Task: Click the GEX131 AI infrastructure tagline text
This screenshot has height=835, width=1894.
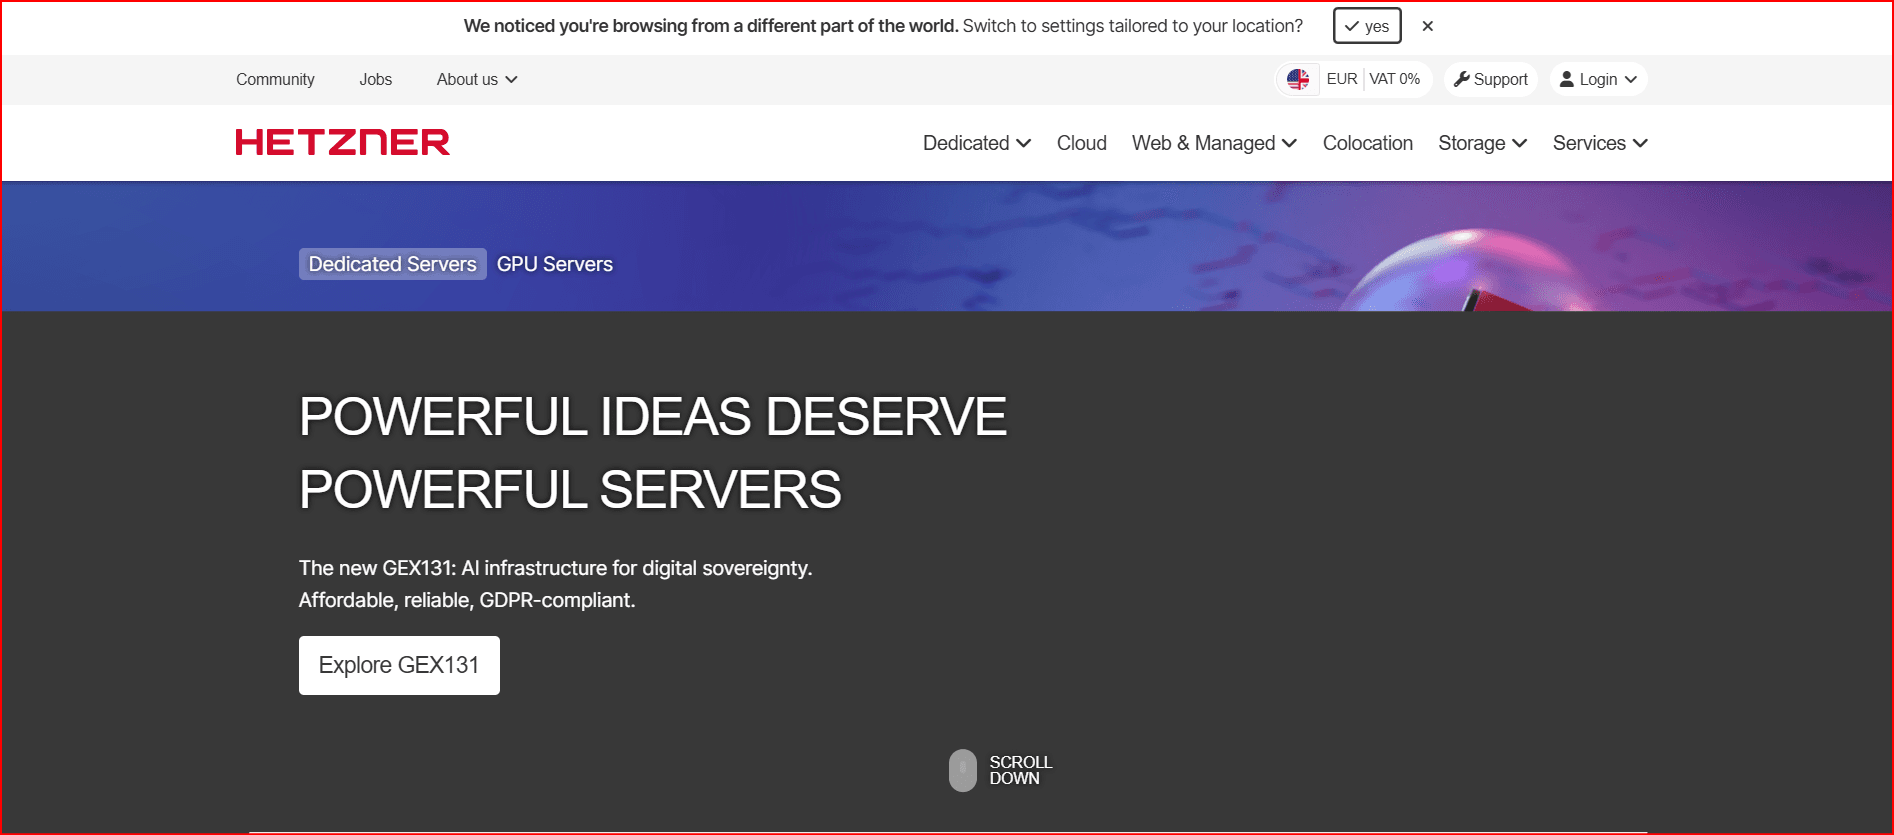Action: click(x=555, y=584)
